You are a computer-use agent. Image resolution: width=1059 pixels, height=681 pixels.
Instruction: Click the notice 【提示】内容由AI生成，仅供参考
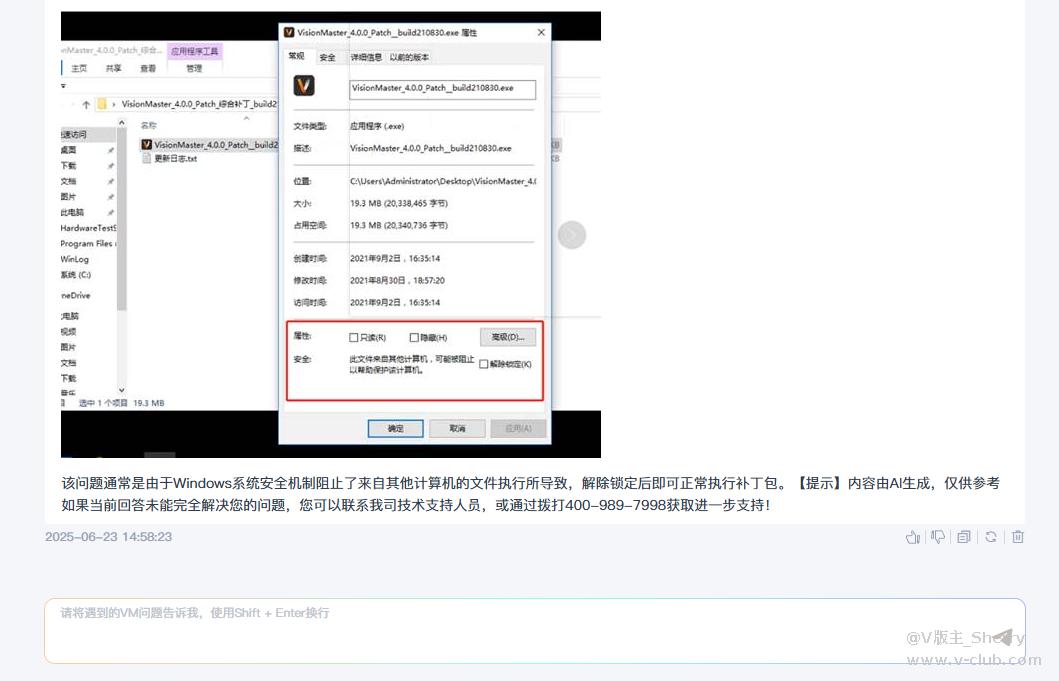coord(896,484)
